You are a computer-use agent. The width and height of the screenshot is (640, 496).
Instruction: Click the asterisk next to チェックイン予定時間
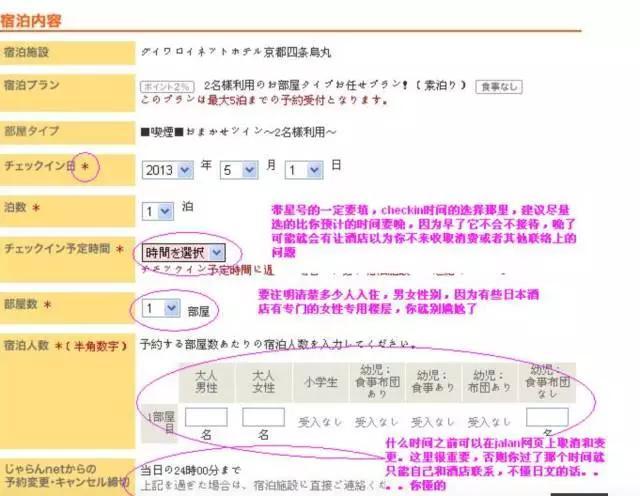pos(120,248)
